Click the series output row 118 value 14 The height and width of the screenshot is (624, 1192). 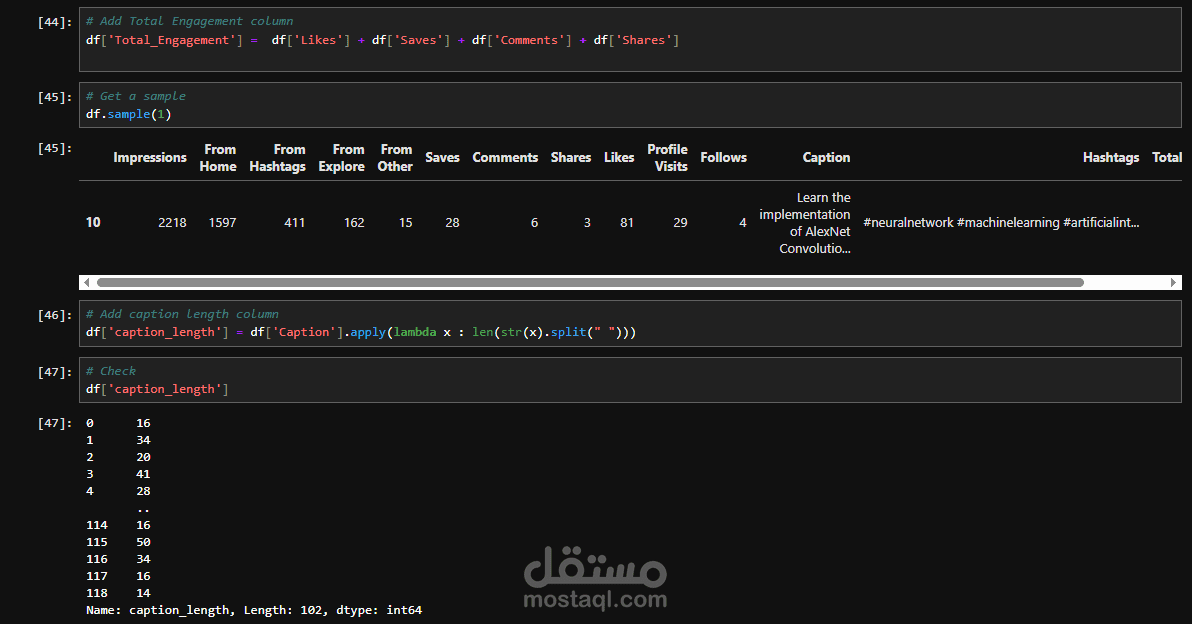[x=143, y=593]
